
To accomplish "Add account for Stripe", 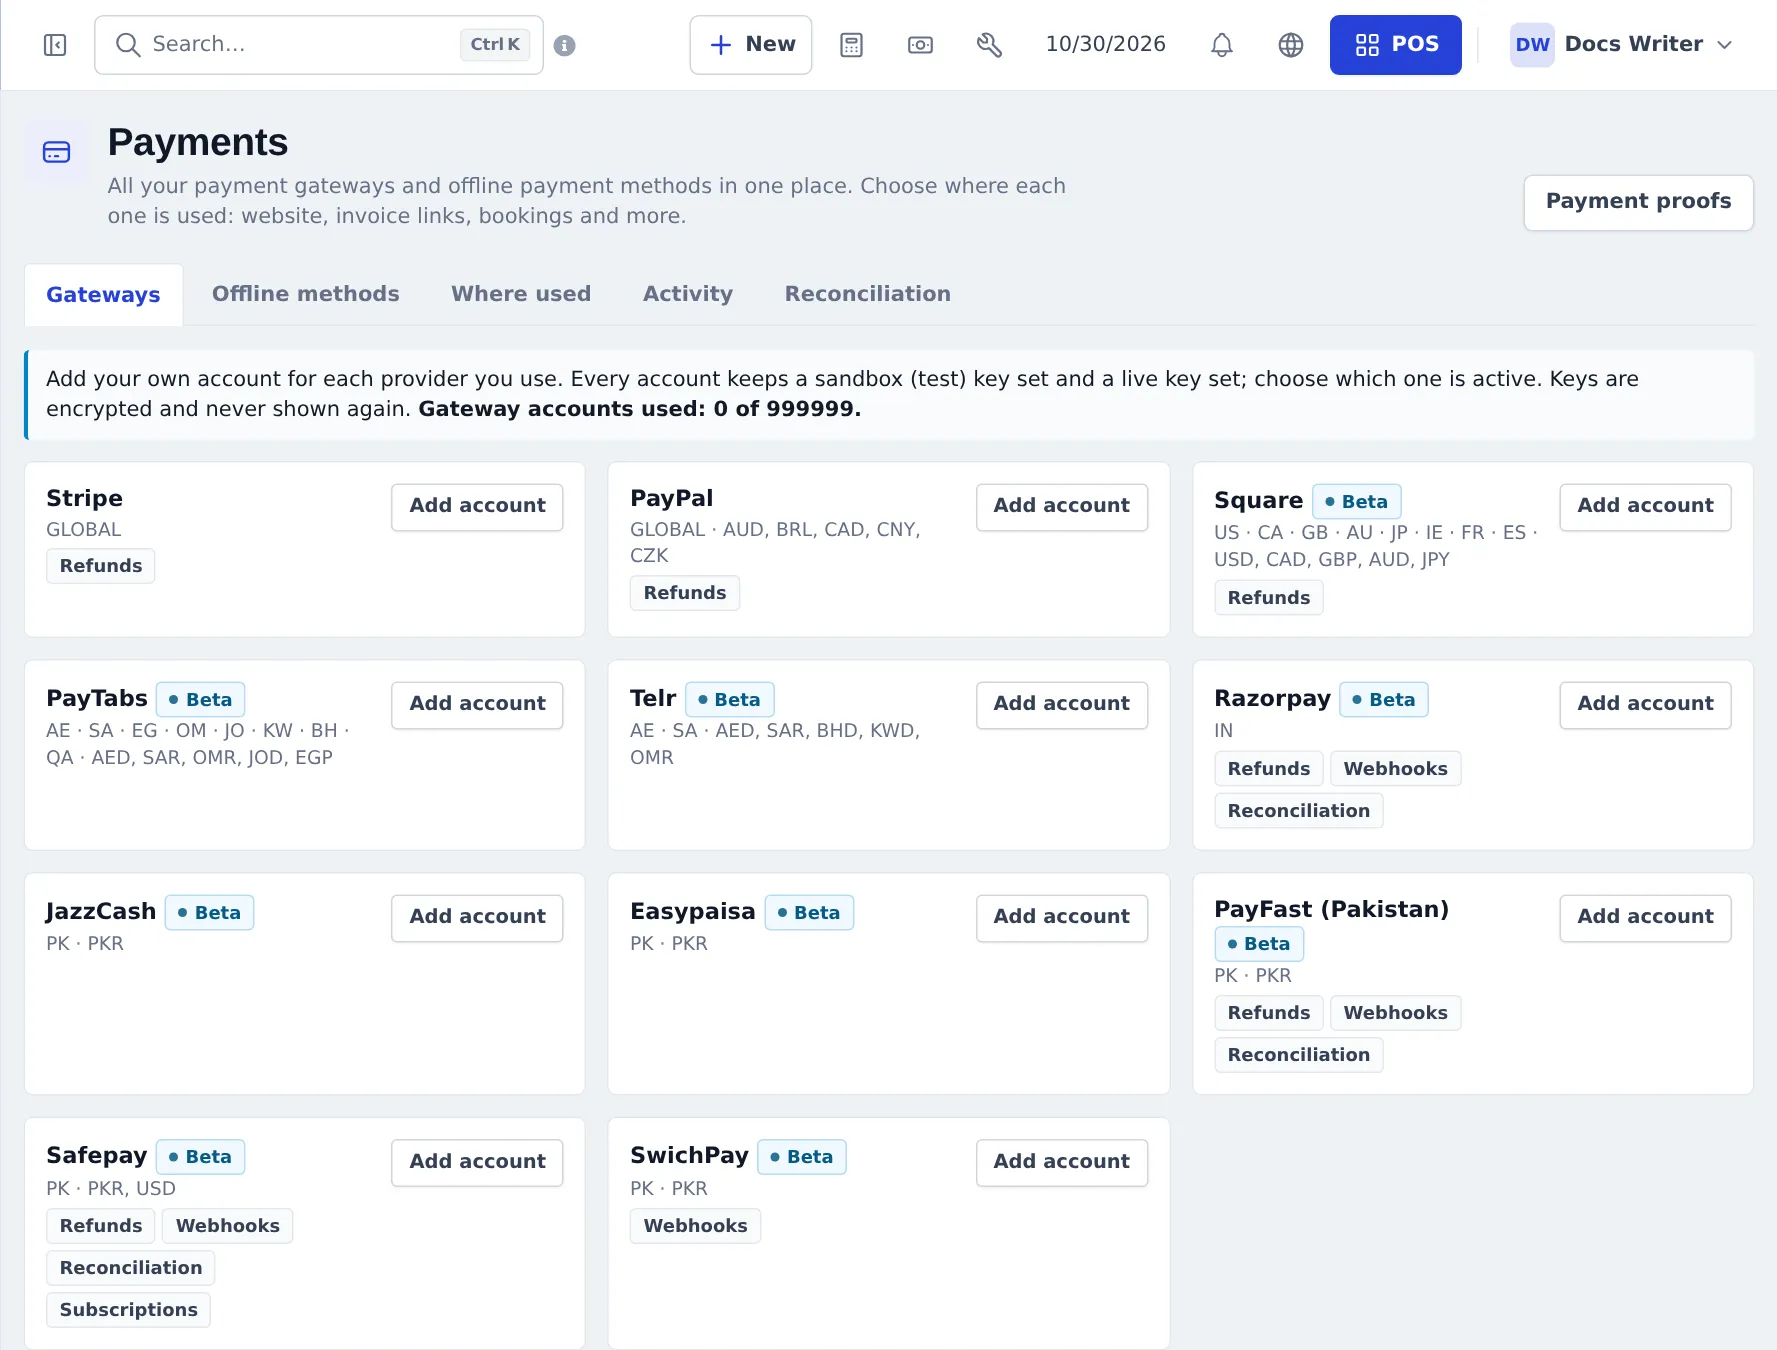I will tap(477, 506).
